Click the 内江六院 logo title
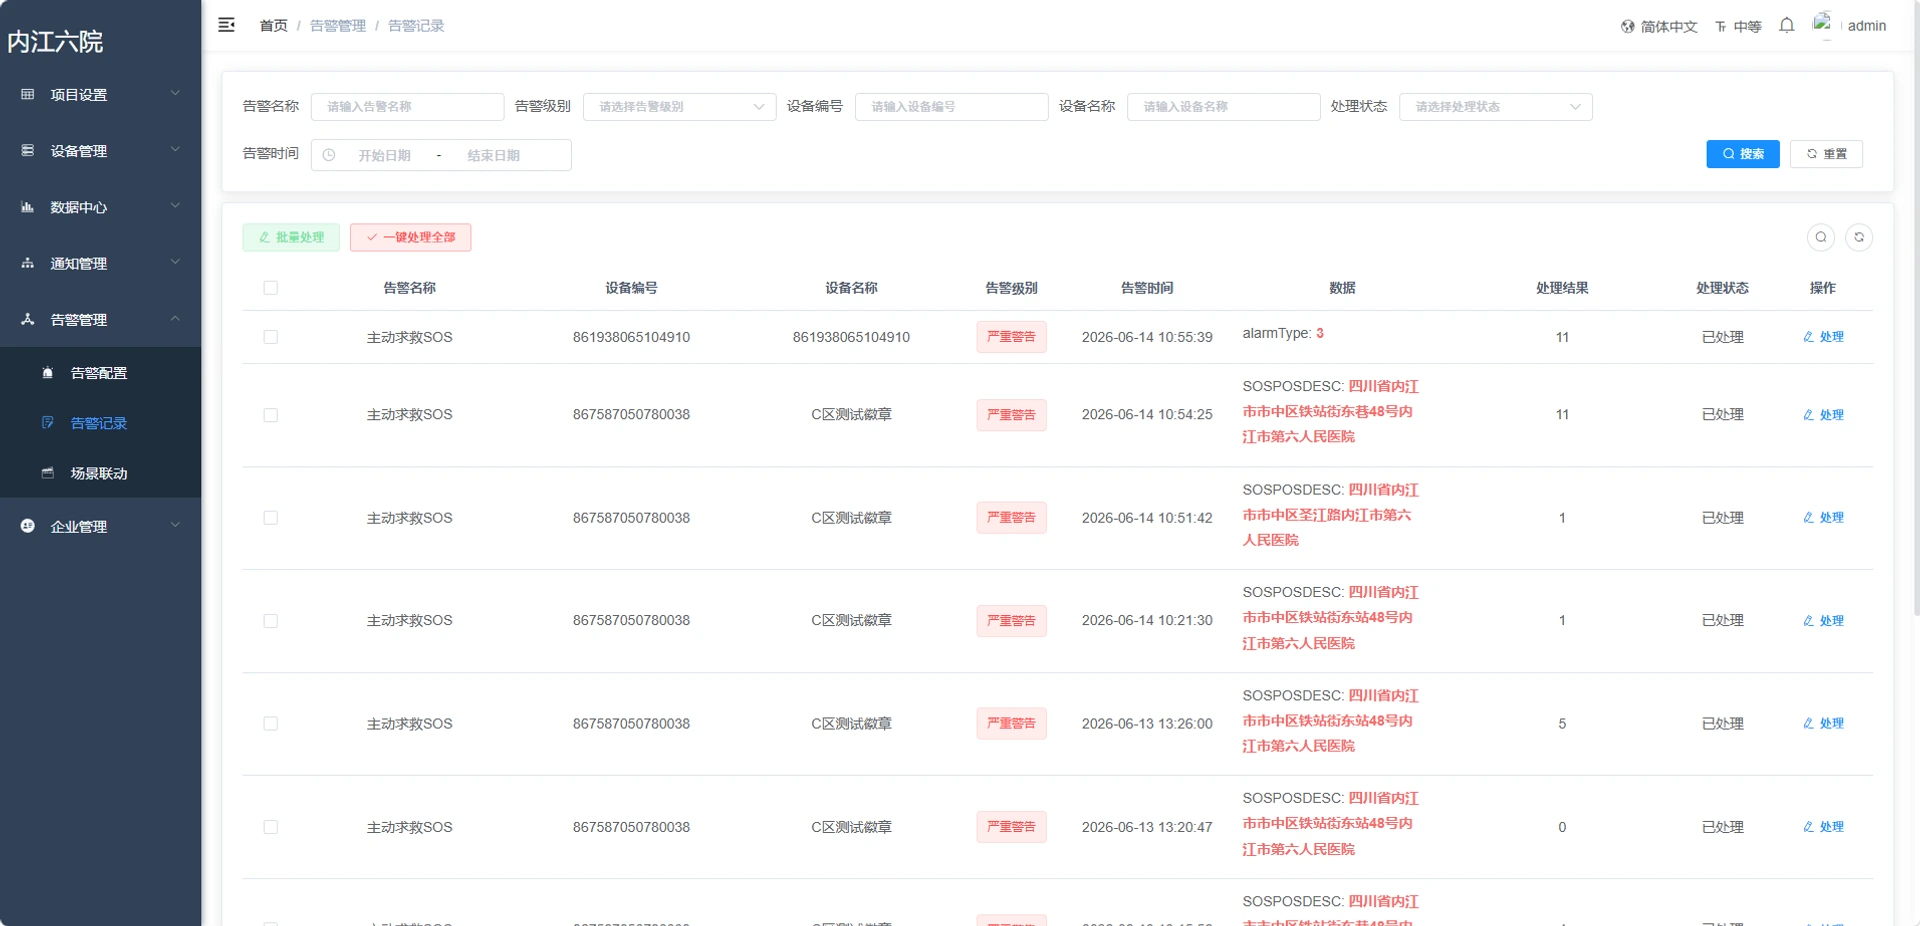Image resolution: width=1920 pixels, height=926 pixels. [56, 42]
